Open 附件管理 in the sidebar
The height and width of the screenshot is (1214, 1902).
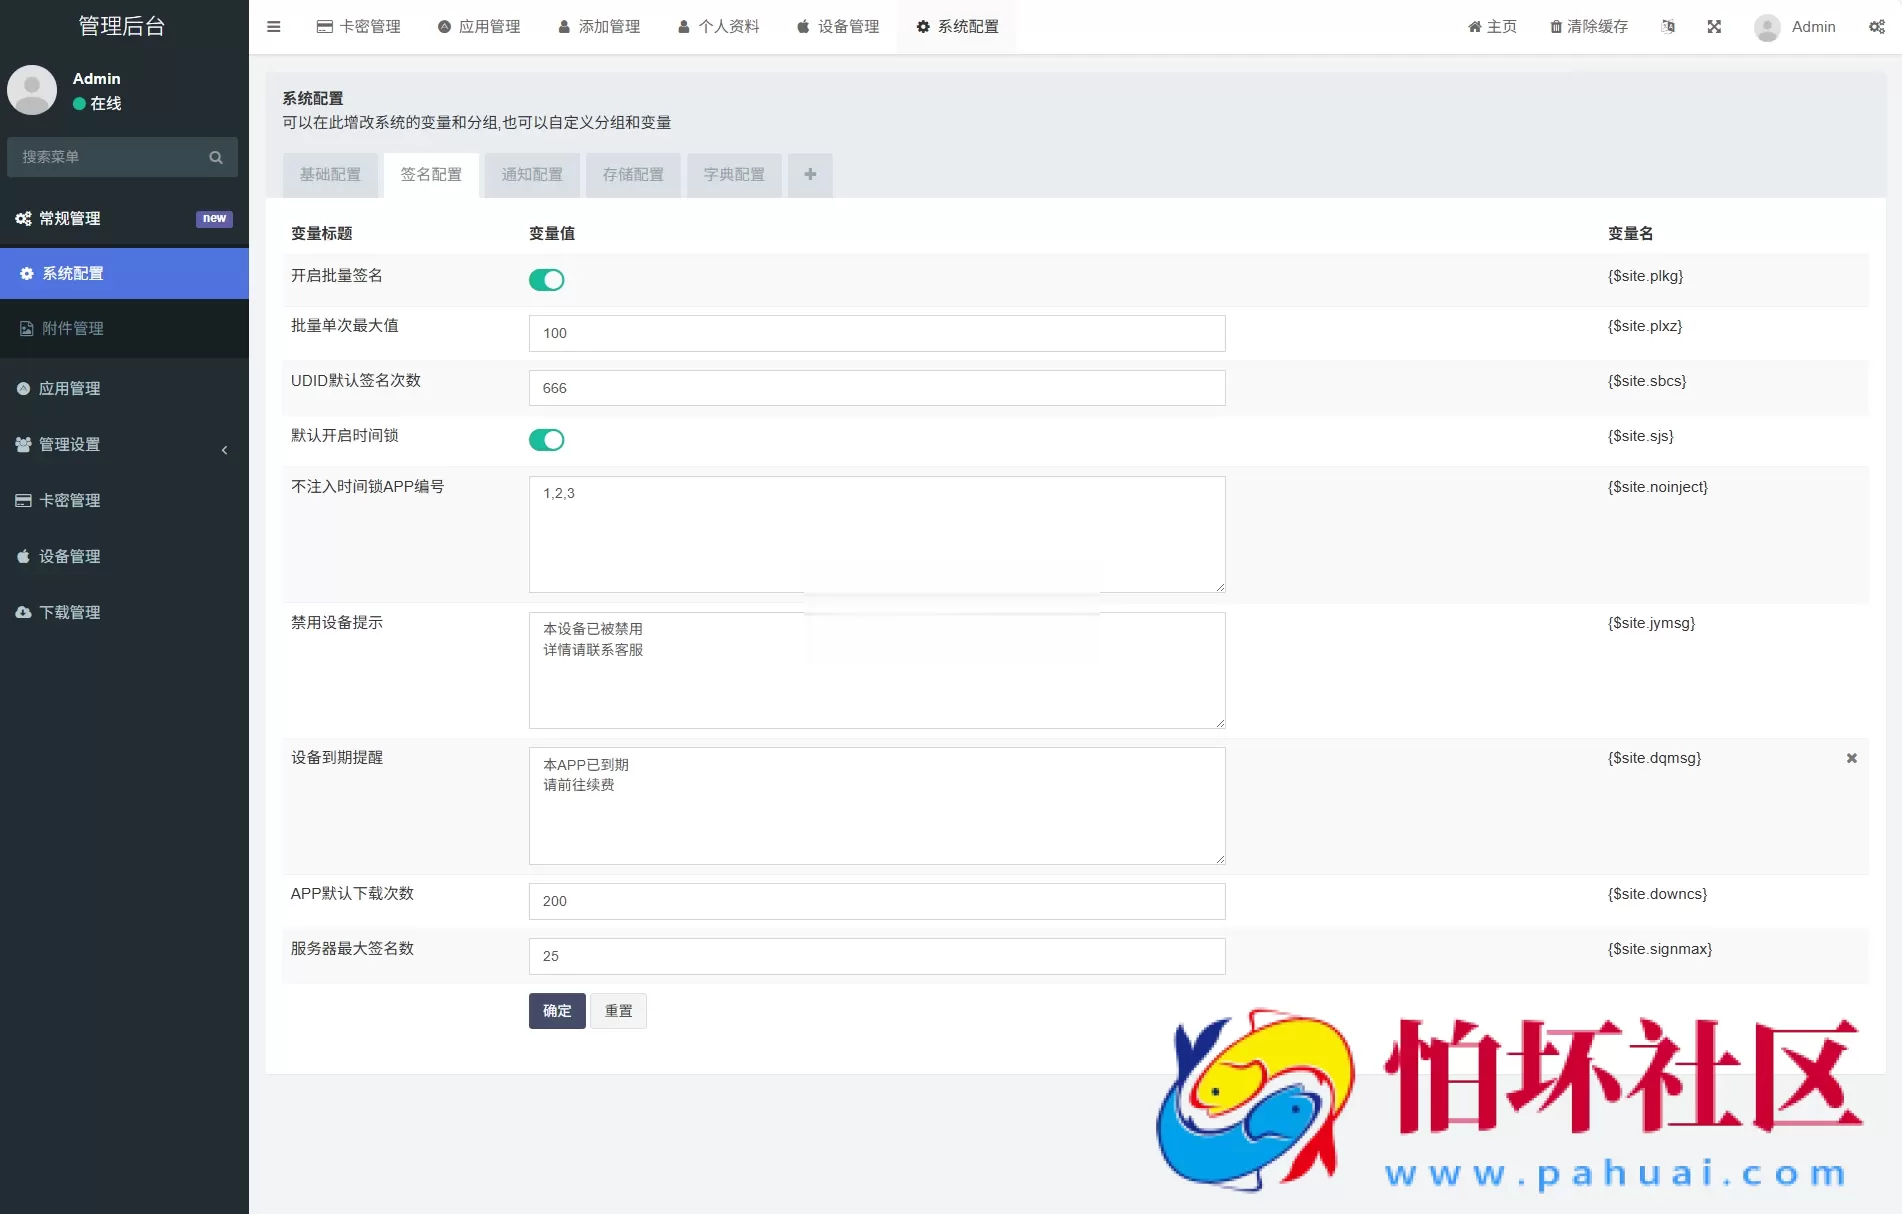[72, 328]
